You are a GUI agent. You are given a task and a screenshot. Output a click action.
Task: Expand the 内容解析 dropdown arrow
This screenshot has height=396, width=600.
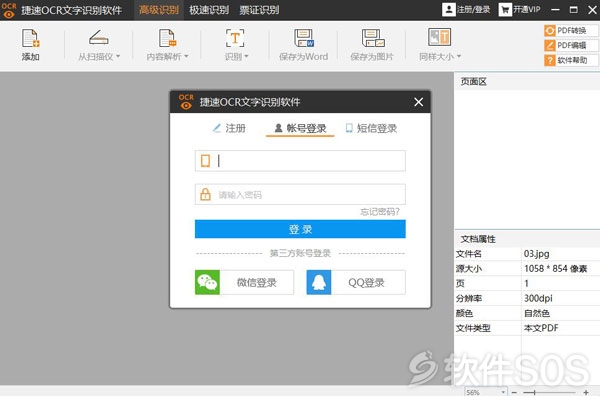coord(186,57)
